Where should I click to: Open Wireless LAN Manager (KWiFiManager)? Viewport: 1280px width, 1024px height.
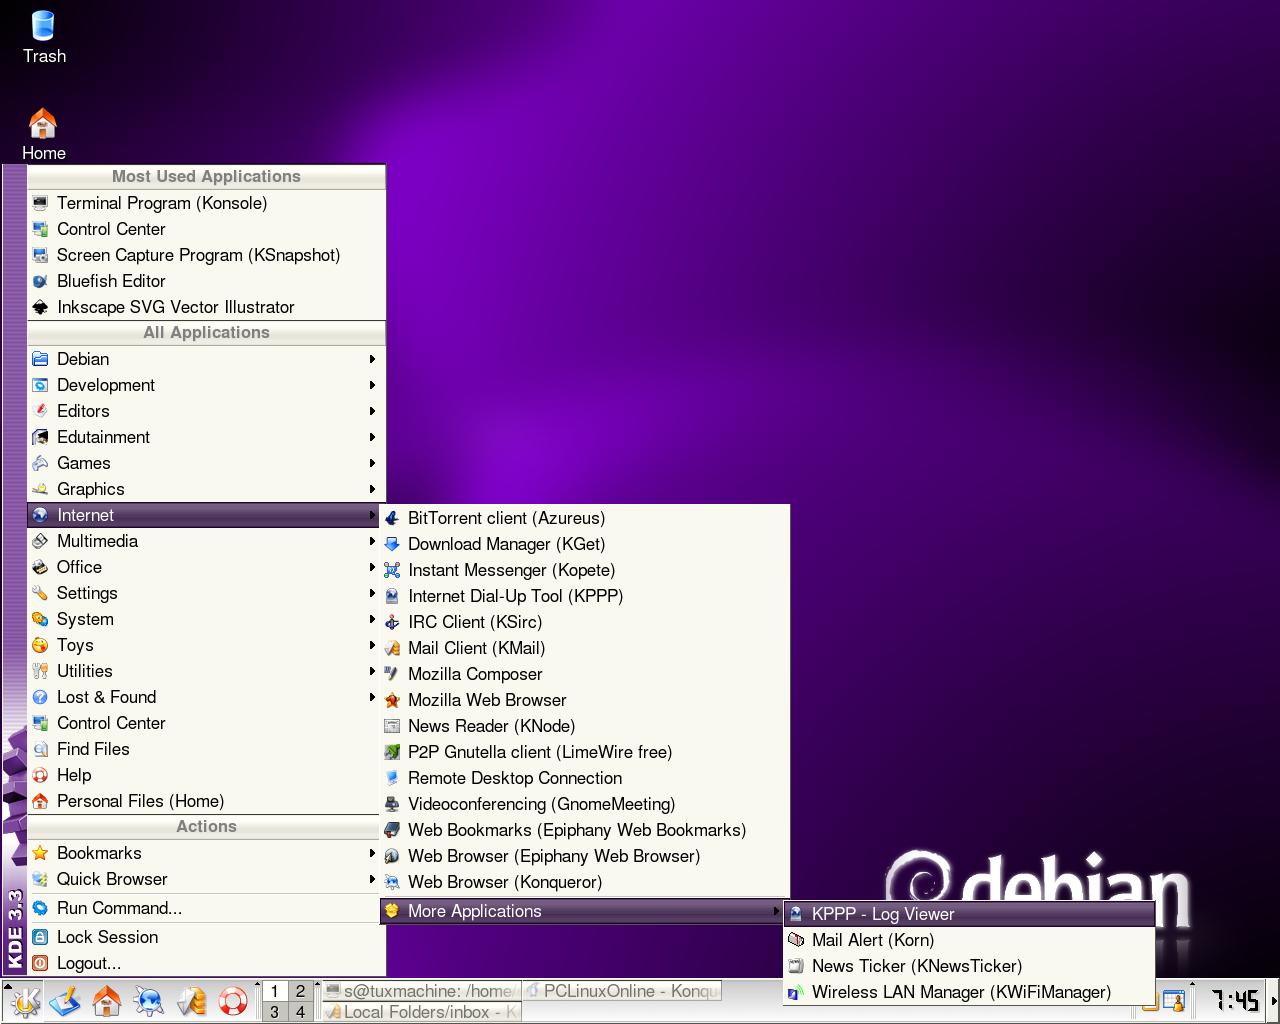969,992
